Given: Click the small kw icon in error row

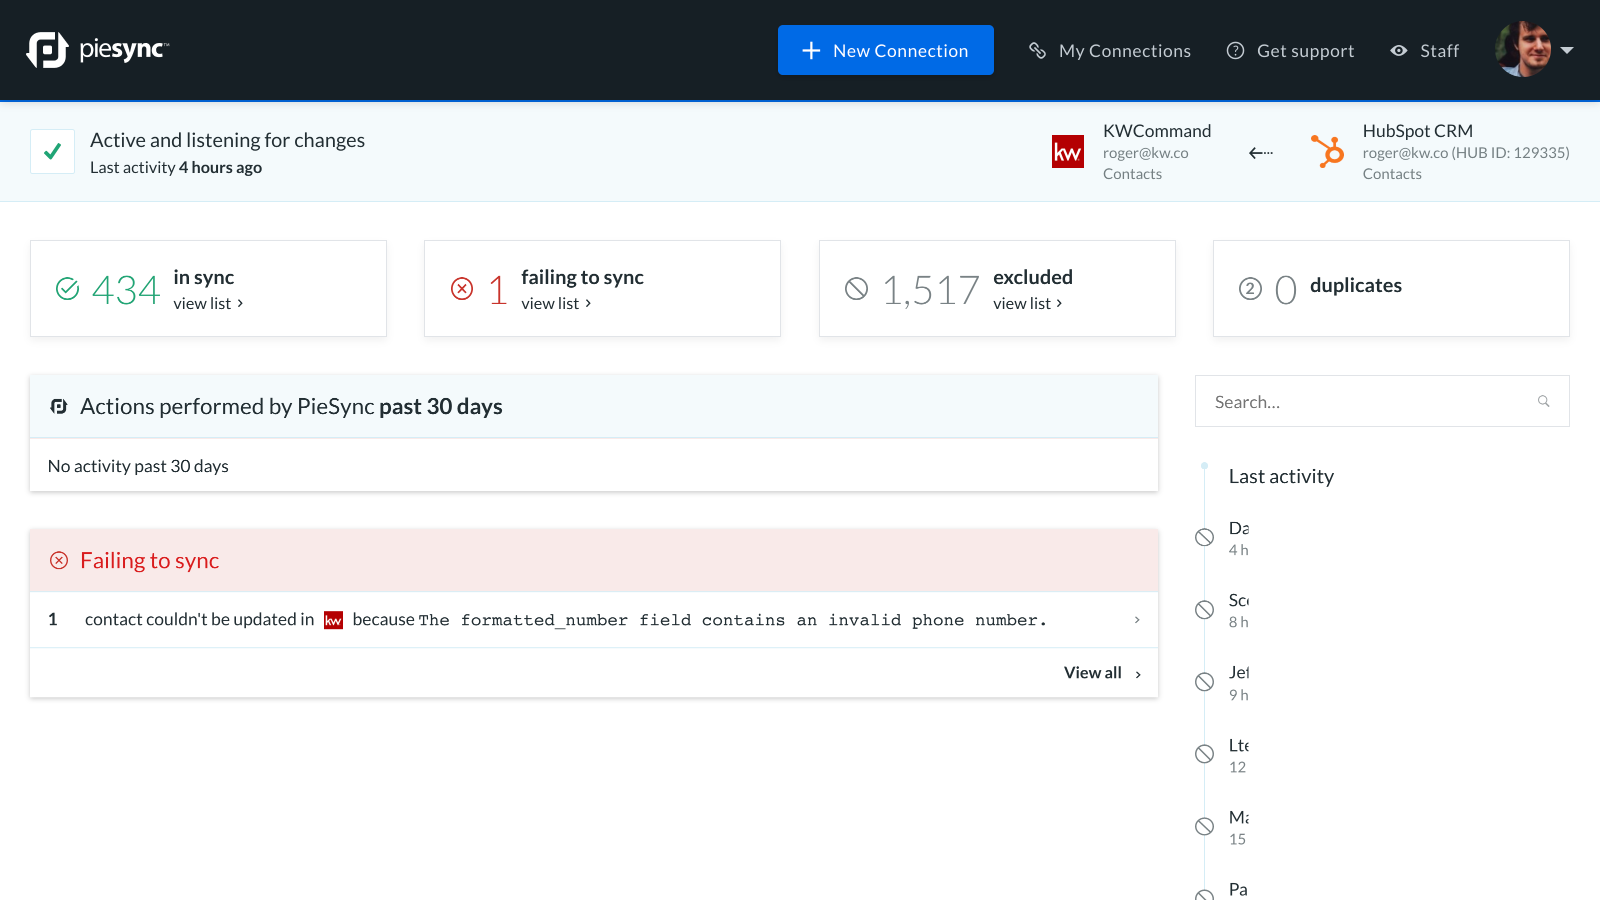Looking at the screenshot, I should [x=333, y=620].
